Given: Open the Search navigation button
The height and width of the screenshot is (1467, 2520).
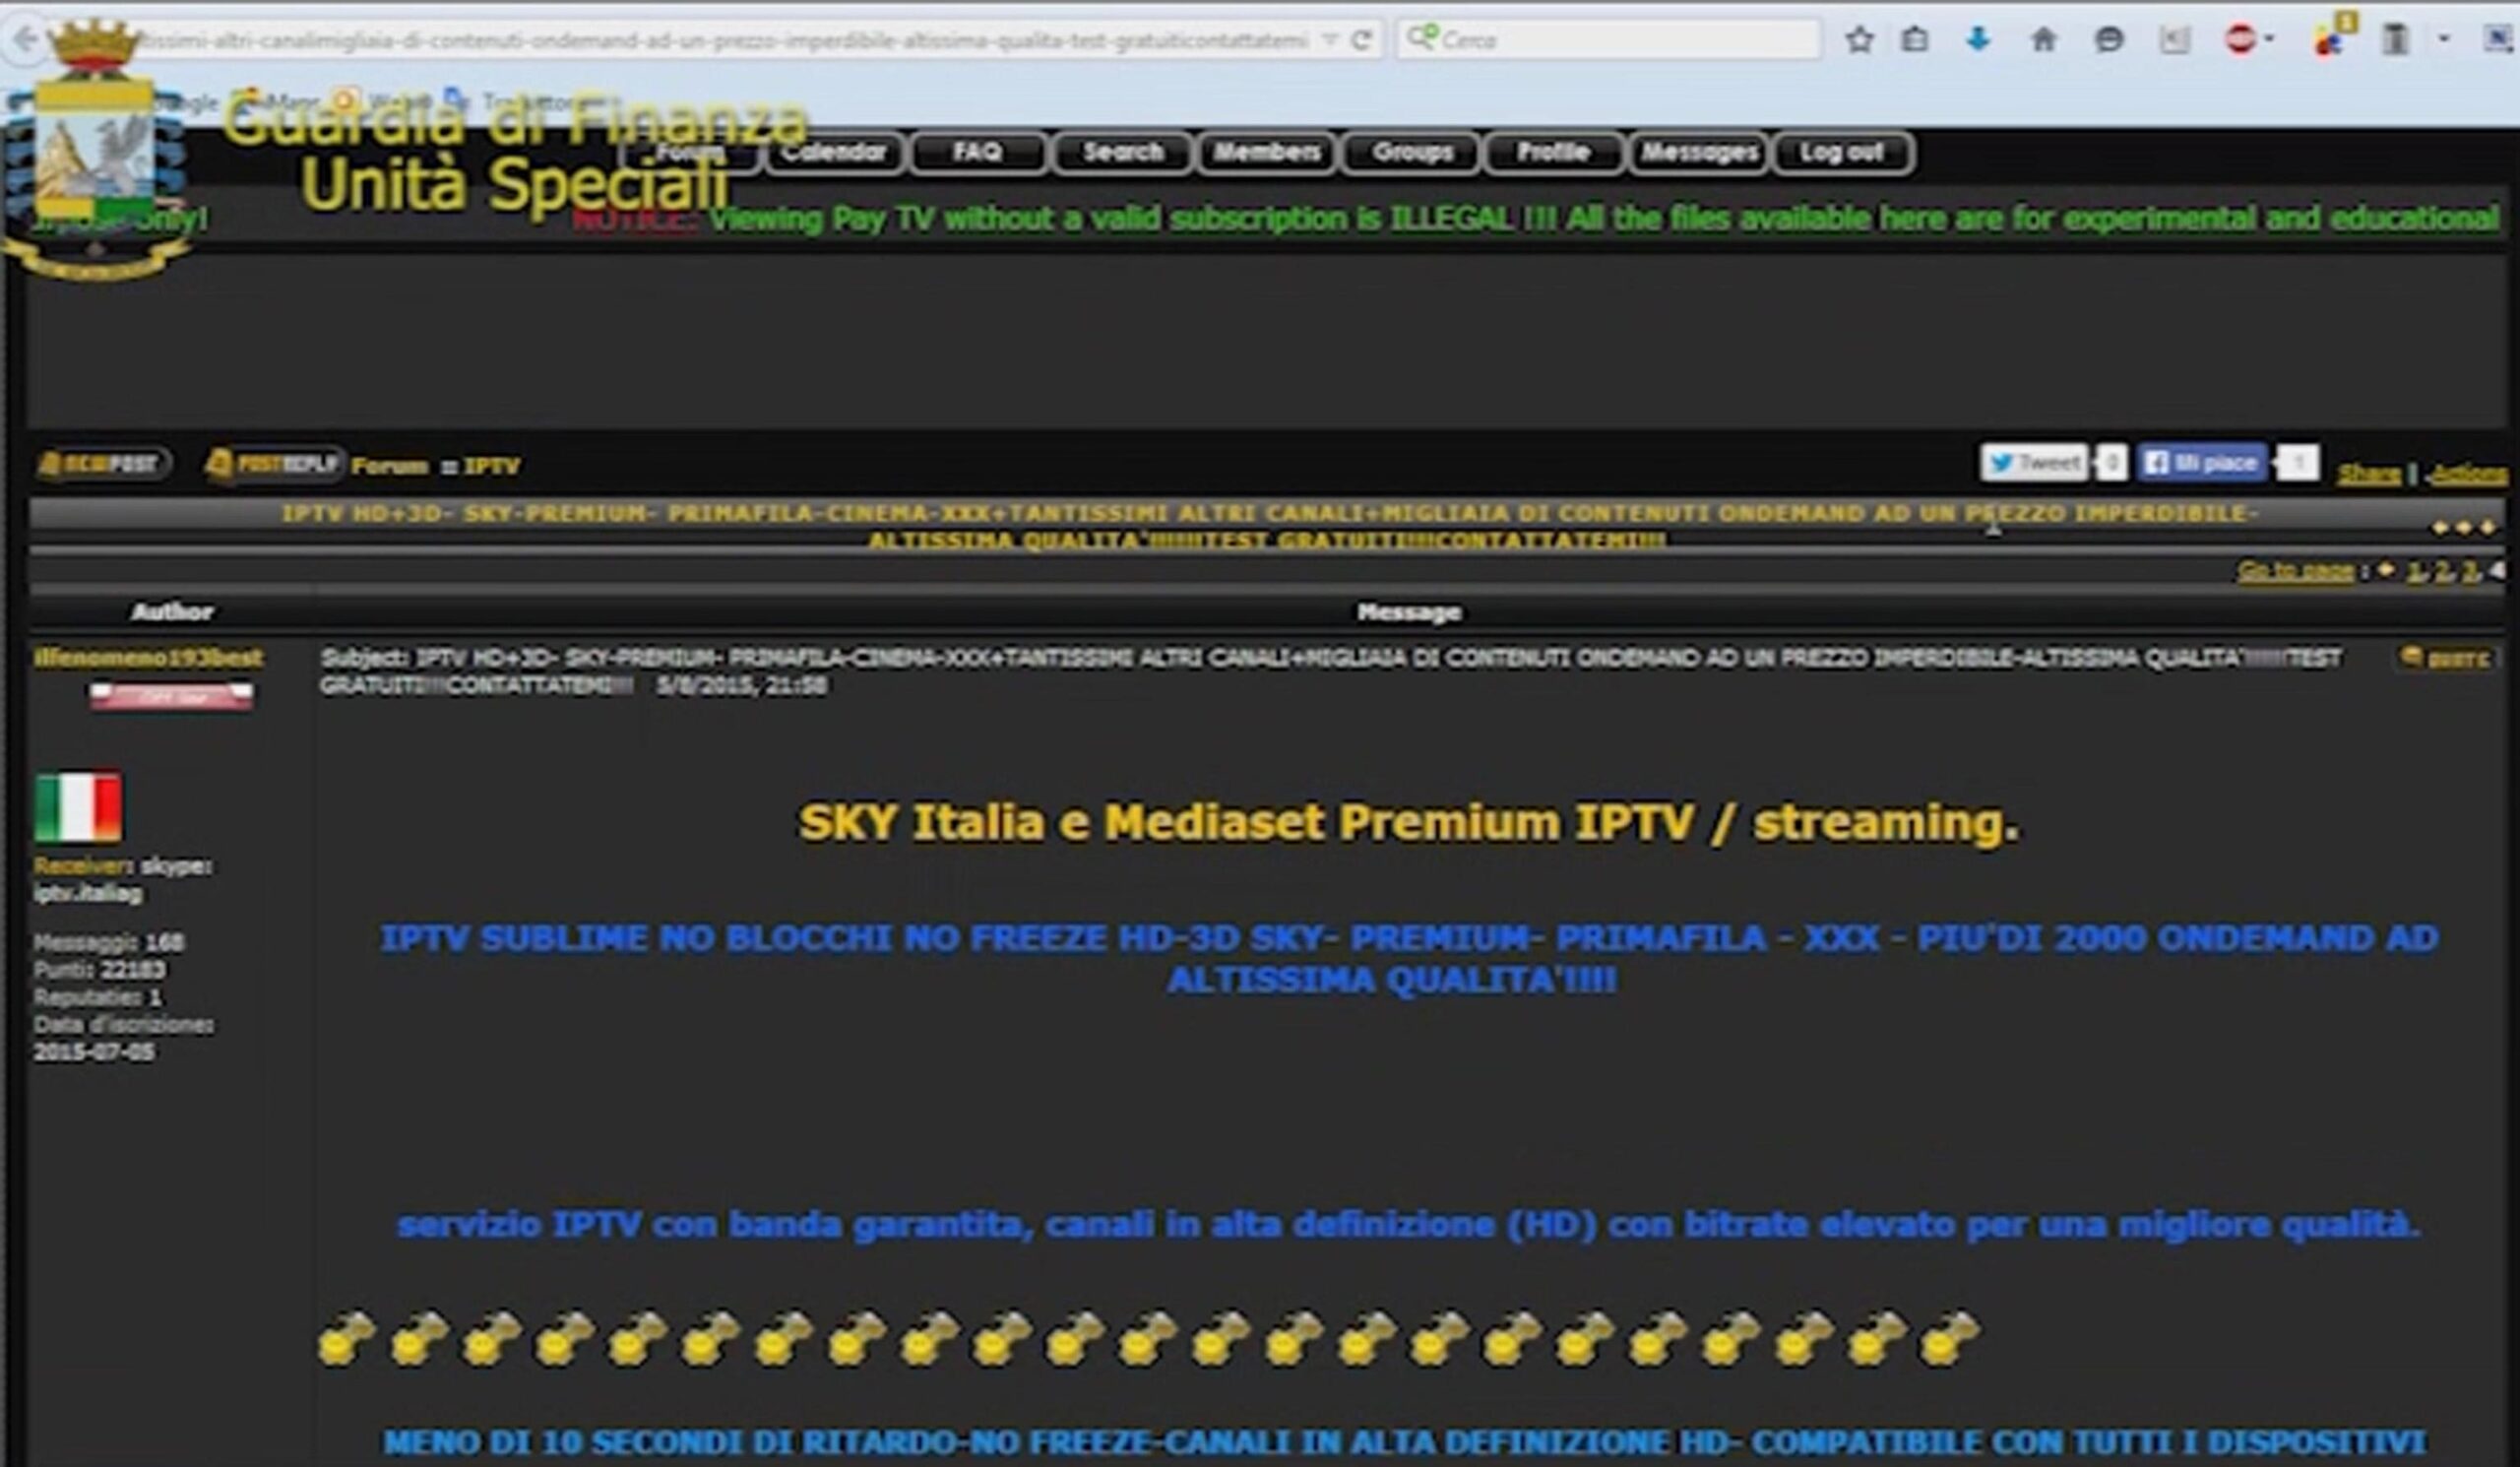Looking at the screenshot, I should pyautogui.click(x=1123, y=153).
